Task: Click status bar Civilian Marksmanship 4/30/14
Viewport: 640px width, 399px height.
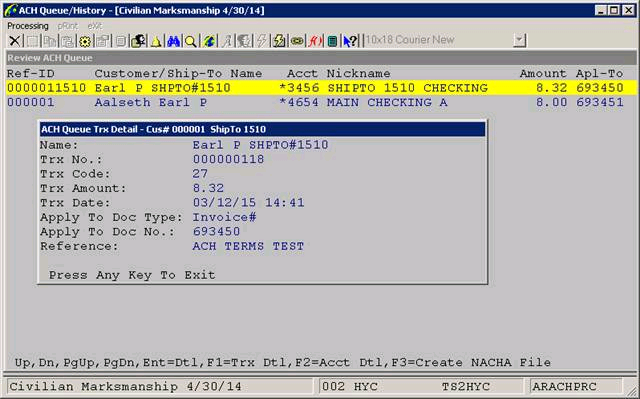Action: (x=125, y=386)
